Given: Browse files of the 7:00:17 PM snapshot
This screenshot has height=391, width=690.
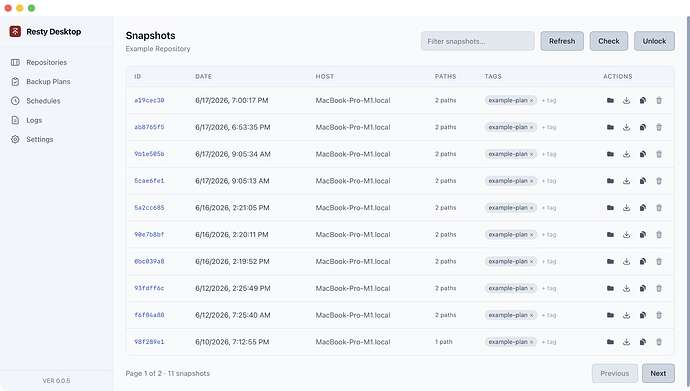Looking at the screenshot, I should pyautogui.click(x=610, y=100).
